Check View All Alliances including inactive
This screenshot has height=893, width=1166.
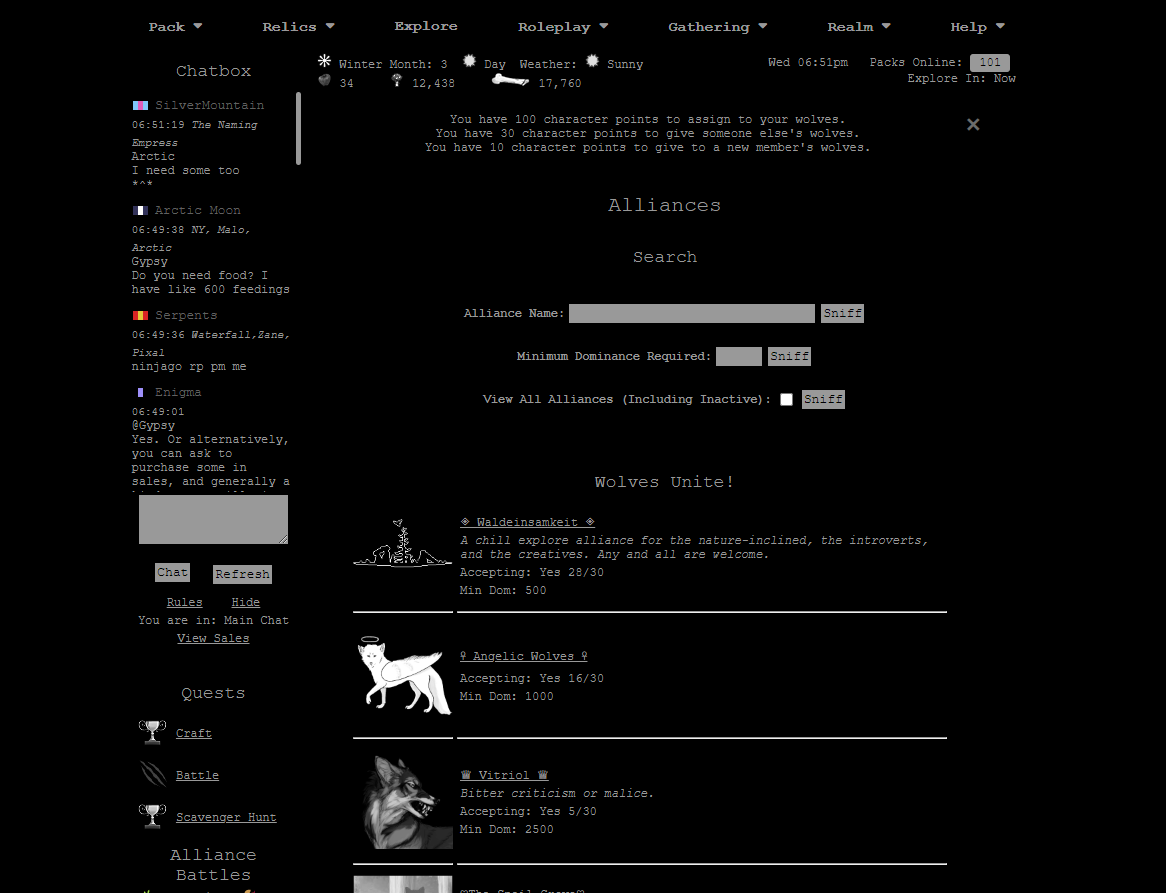tap(786, 400)
